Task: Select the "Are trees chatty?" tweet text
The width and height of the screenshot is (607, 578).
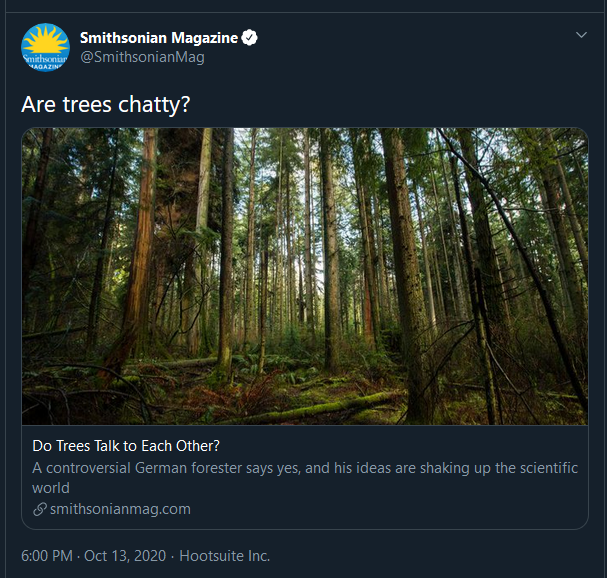Action: point(106,104)
